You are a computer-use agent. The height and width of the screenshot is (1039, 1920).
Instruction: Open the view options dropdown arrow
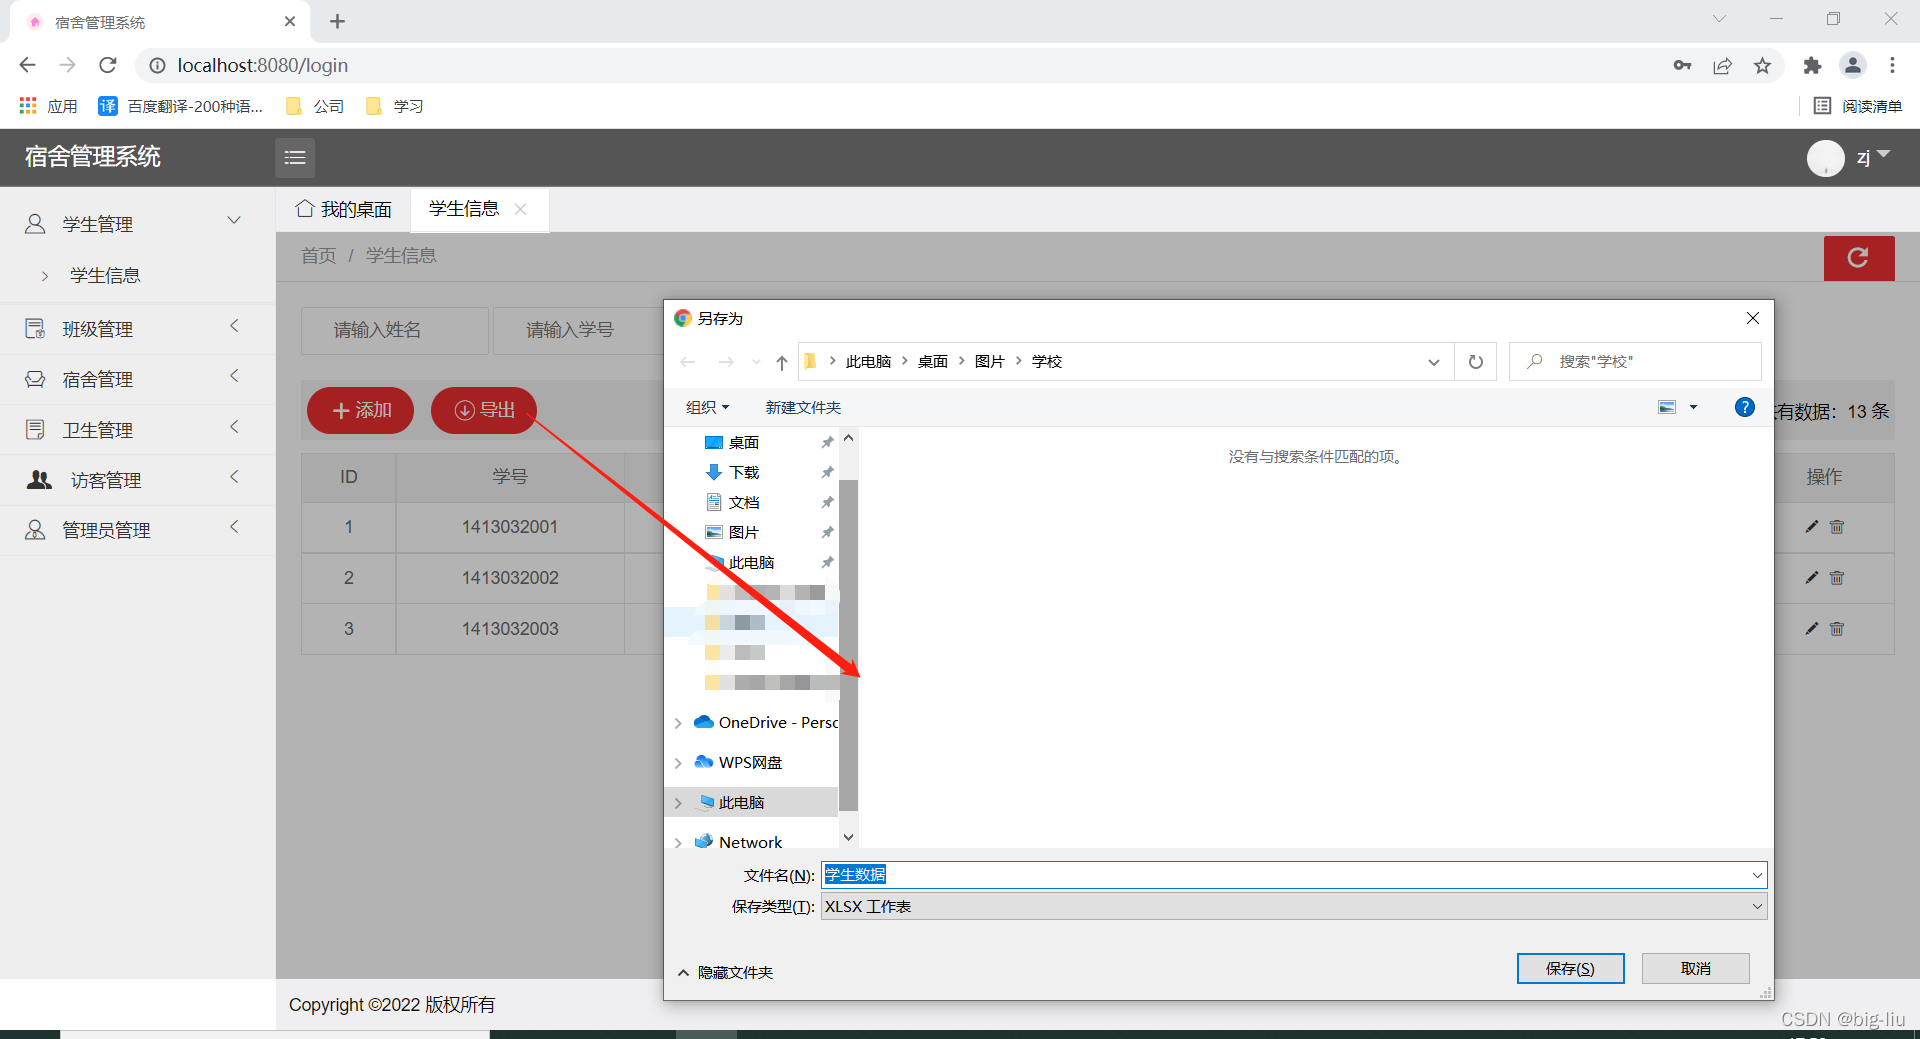click(1694, 407)
